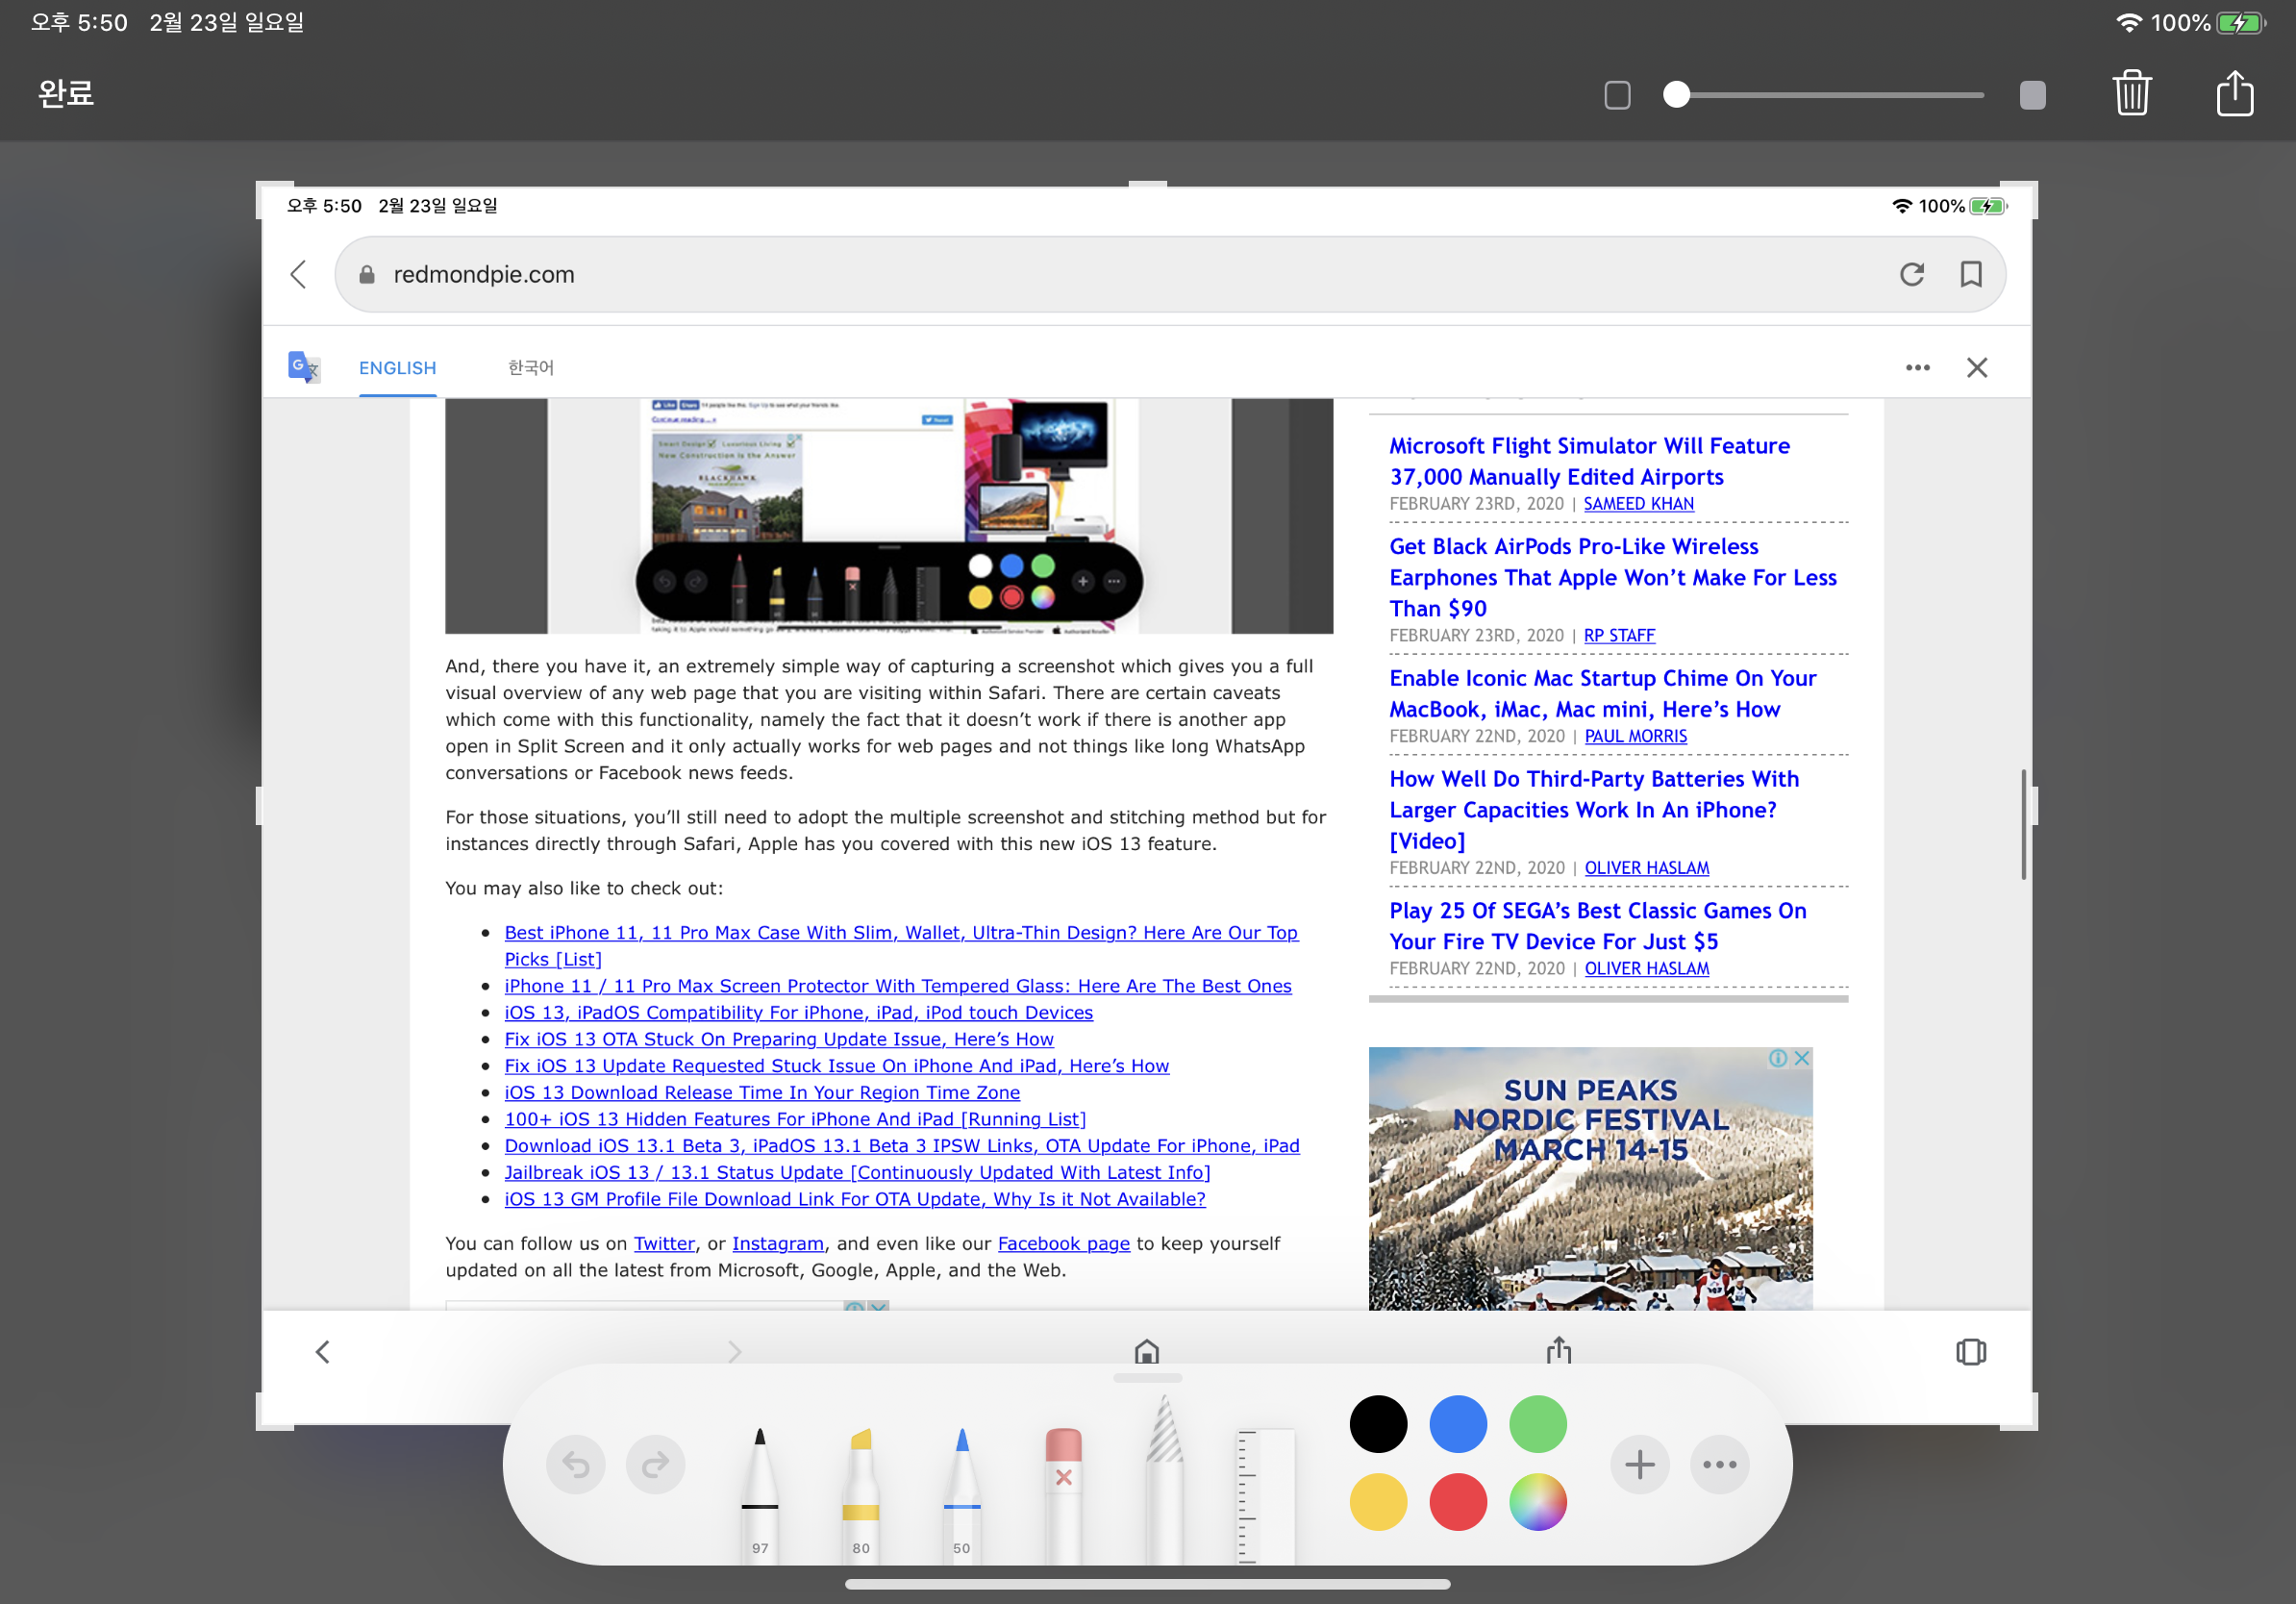Tap the 한국어 translate tab
The image size is (2296, 1604).
click(530, 368)
